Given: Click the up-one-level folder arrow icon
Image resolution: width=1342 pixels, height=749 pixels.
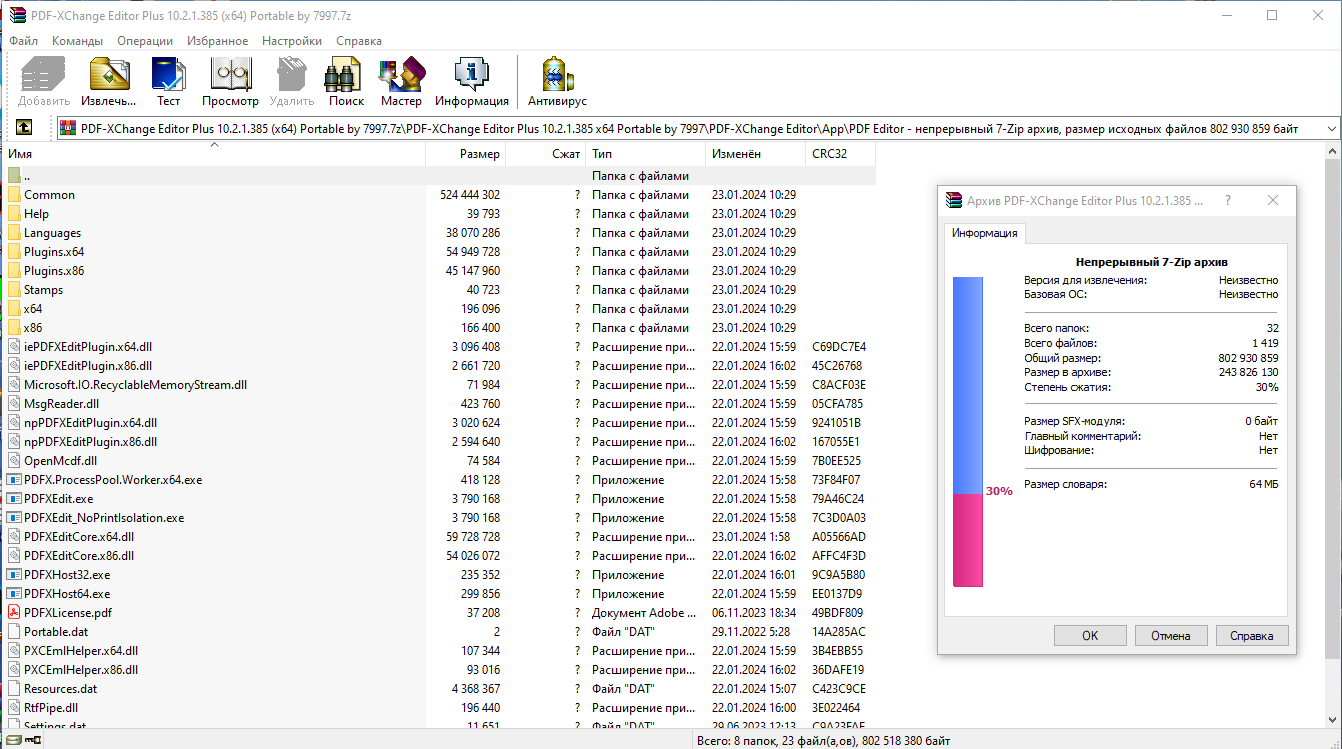Looking at the screenshot, I should (x=22, y=127).
